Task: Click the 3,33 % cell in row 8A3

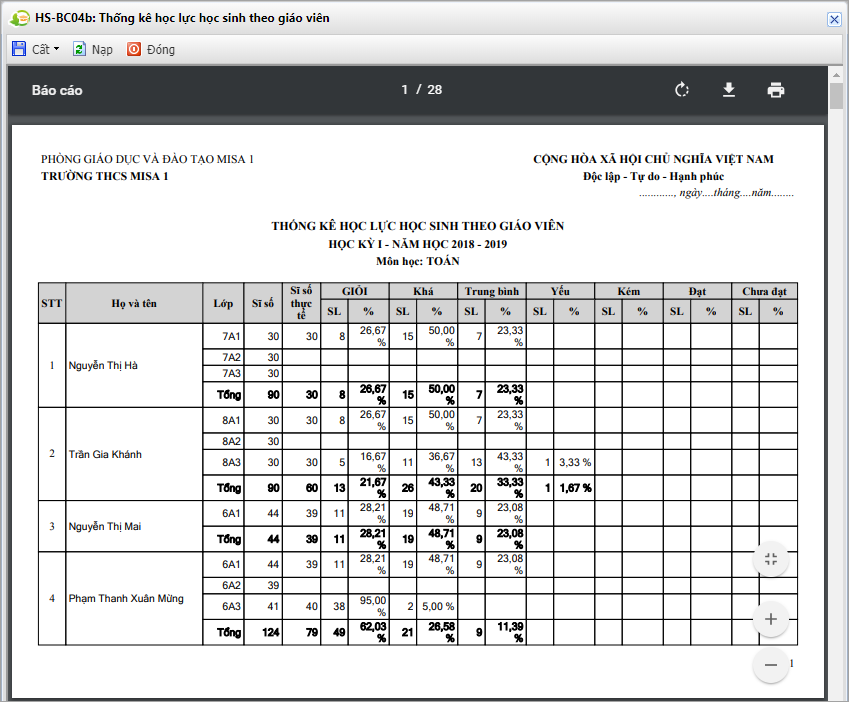Action: (574, 463)
